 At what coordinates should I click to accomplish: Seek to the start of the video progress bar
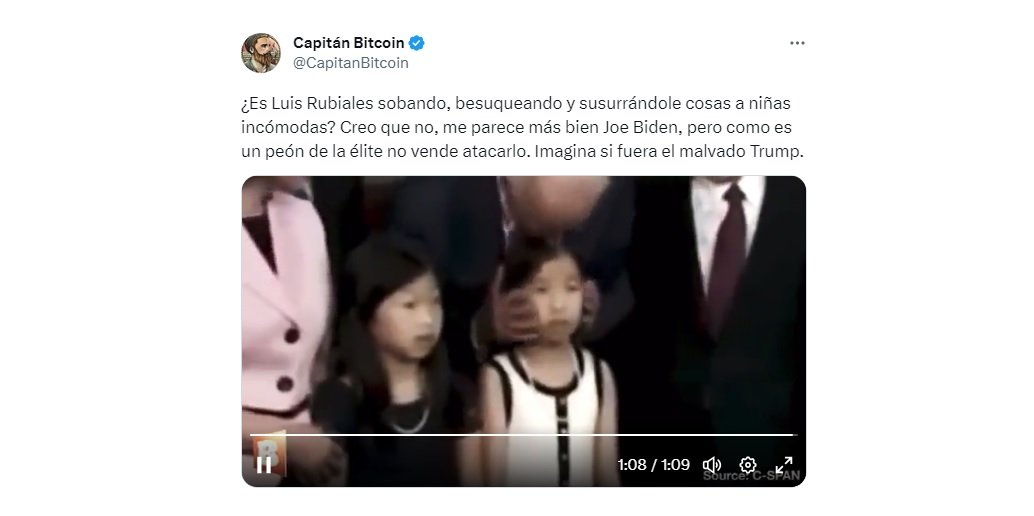(252, 435)
